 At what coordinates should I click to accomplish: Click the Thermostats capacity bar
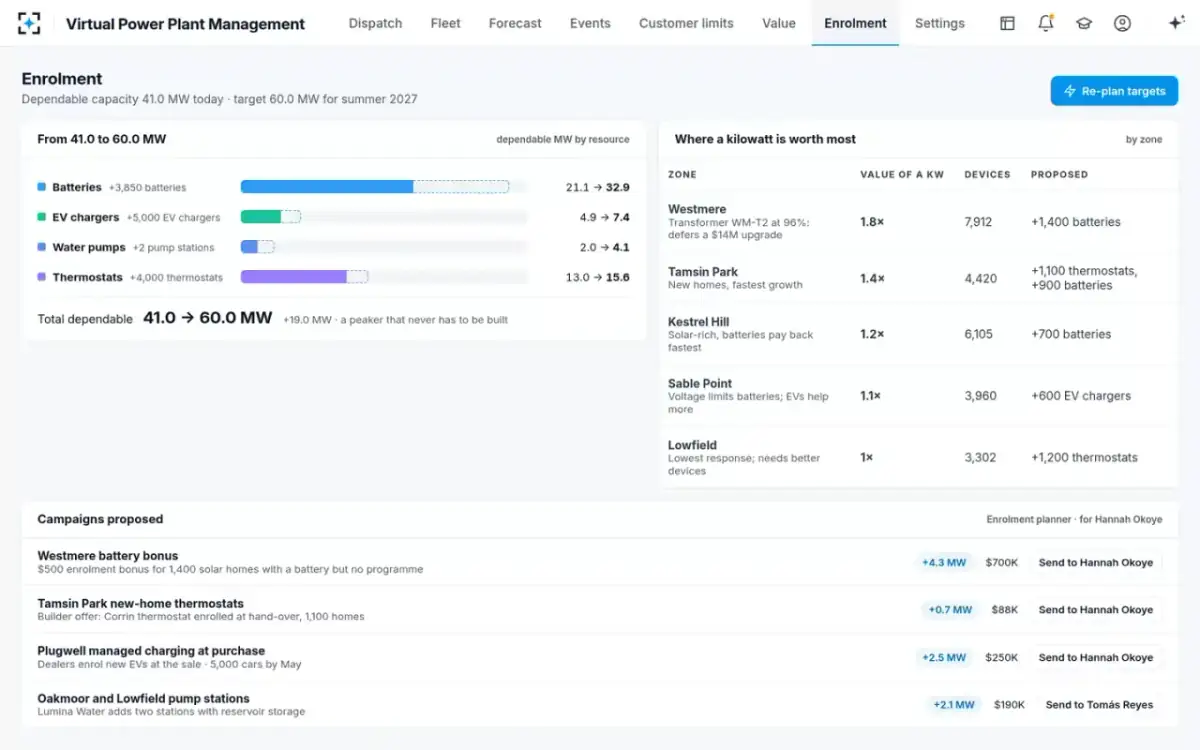(x=384, y=277)
